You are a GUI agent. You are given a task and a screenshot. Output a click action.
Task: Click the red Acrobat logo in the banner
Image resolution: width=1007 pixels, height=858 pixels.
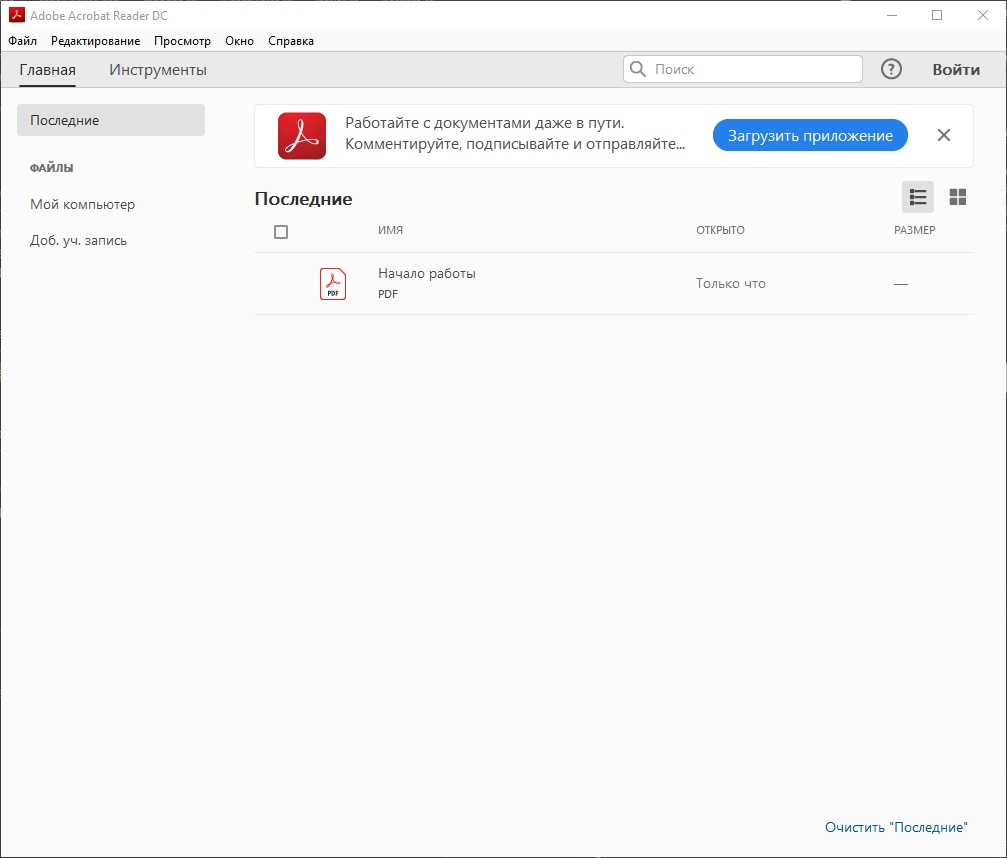click(x=302, y=136)
